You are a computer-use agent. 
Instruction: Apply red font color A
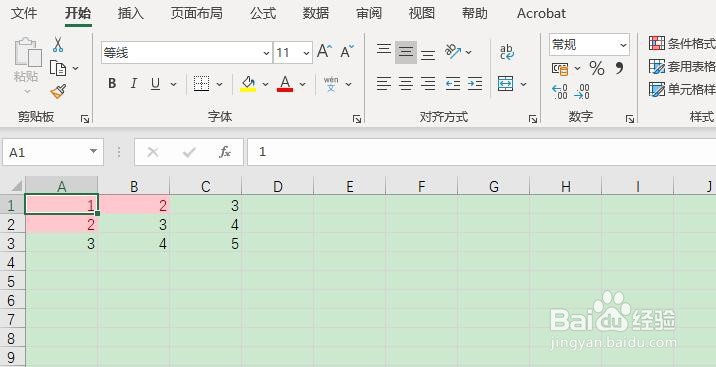pyautogui.click(x=285, y=84)
